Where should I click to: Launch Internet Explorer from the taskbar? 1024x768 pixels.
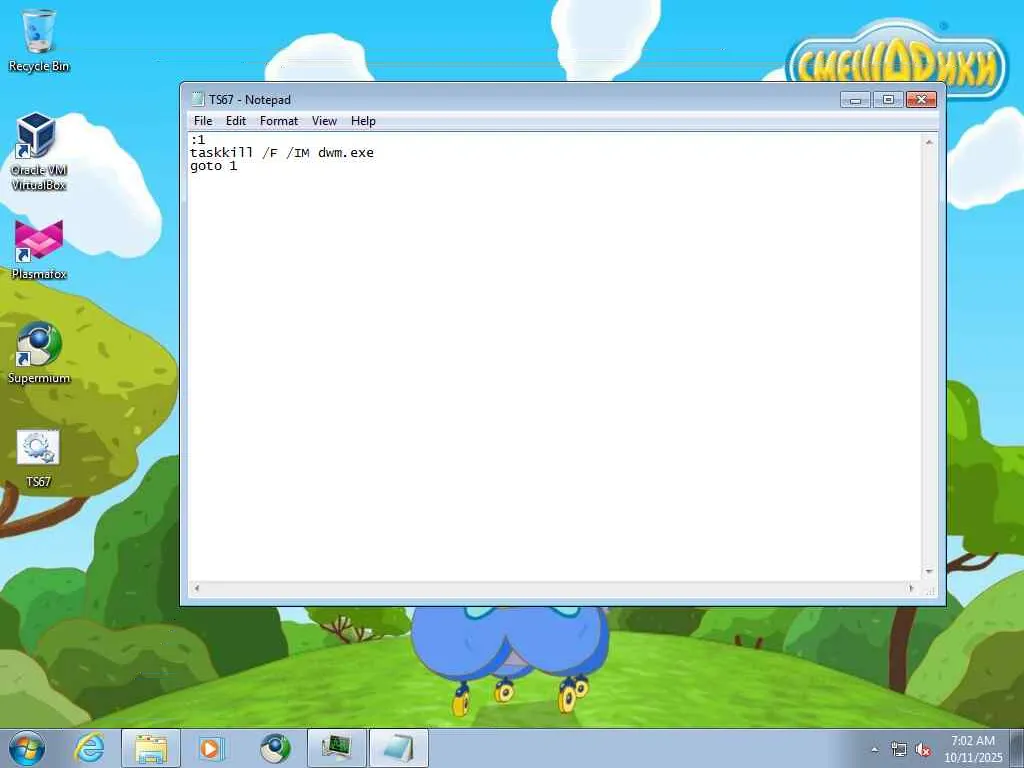pos(89,748)
